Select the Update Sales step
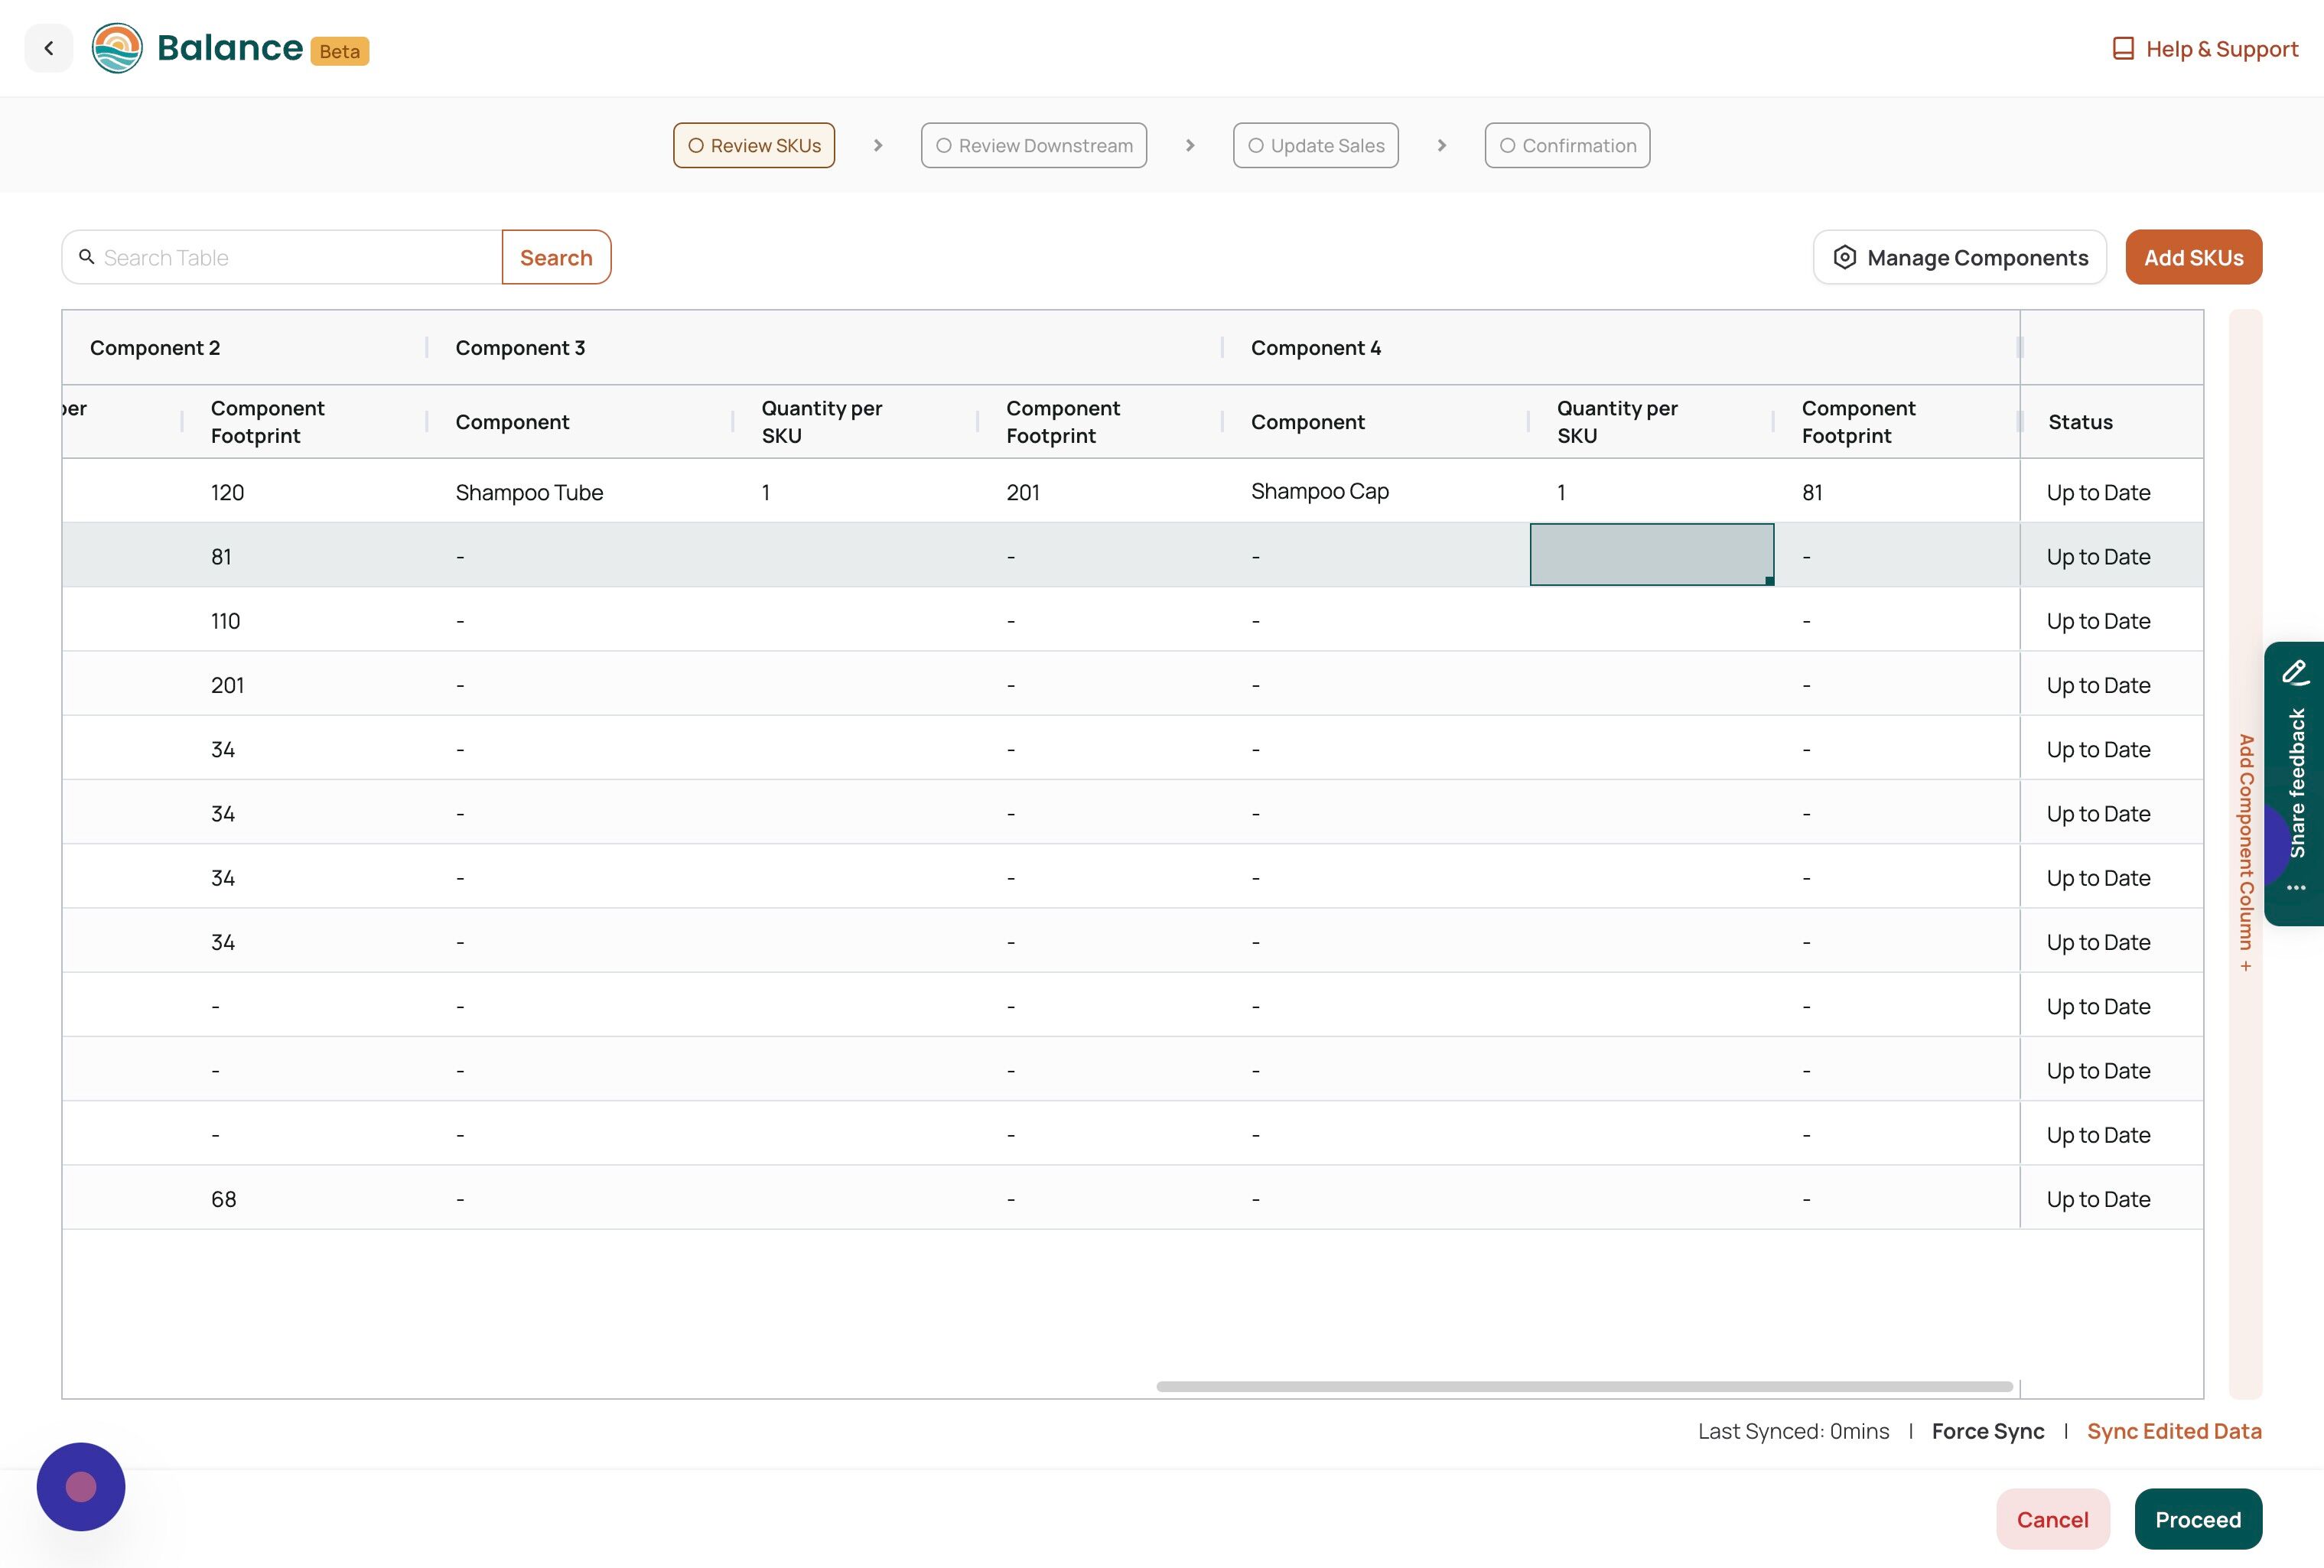Screen dimensions: 2324x1568 [1316, 145]
